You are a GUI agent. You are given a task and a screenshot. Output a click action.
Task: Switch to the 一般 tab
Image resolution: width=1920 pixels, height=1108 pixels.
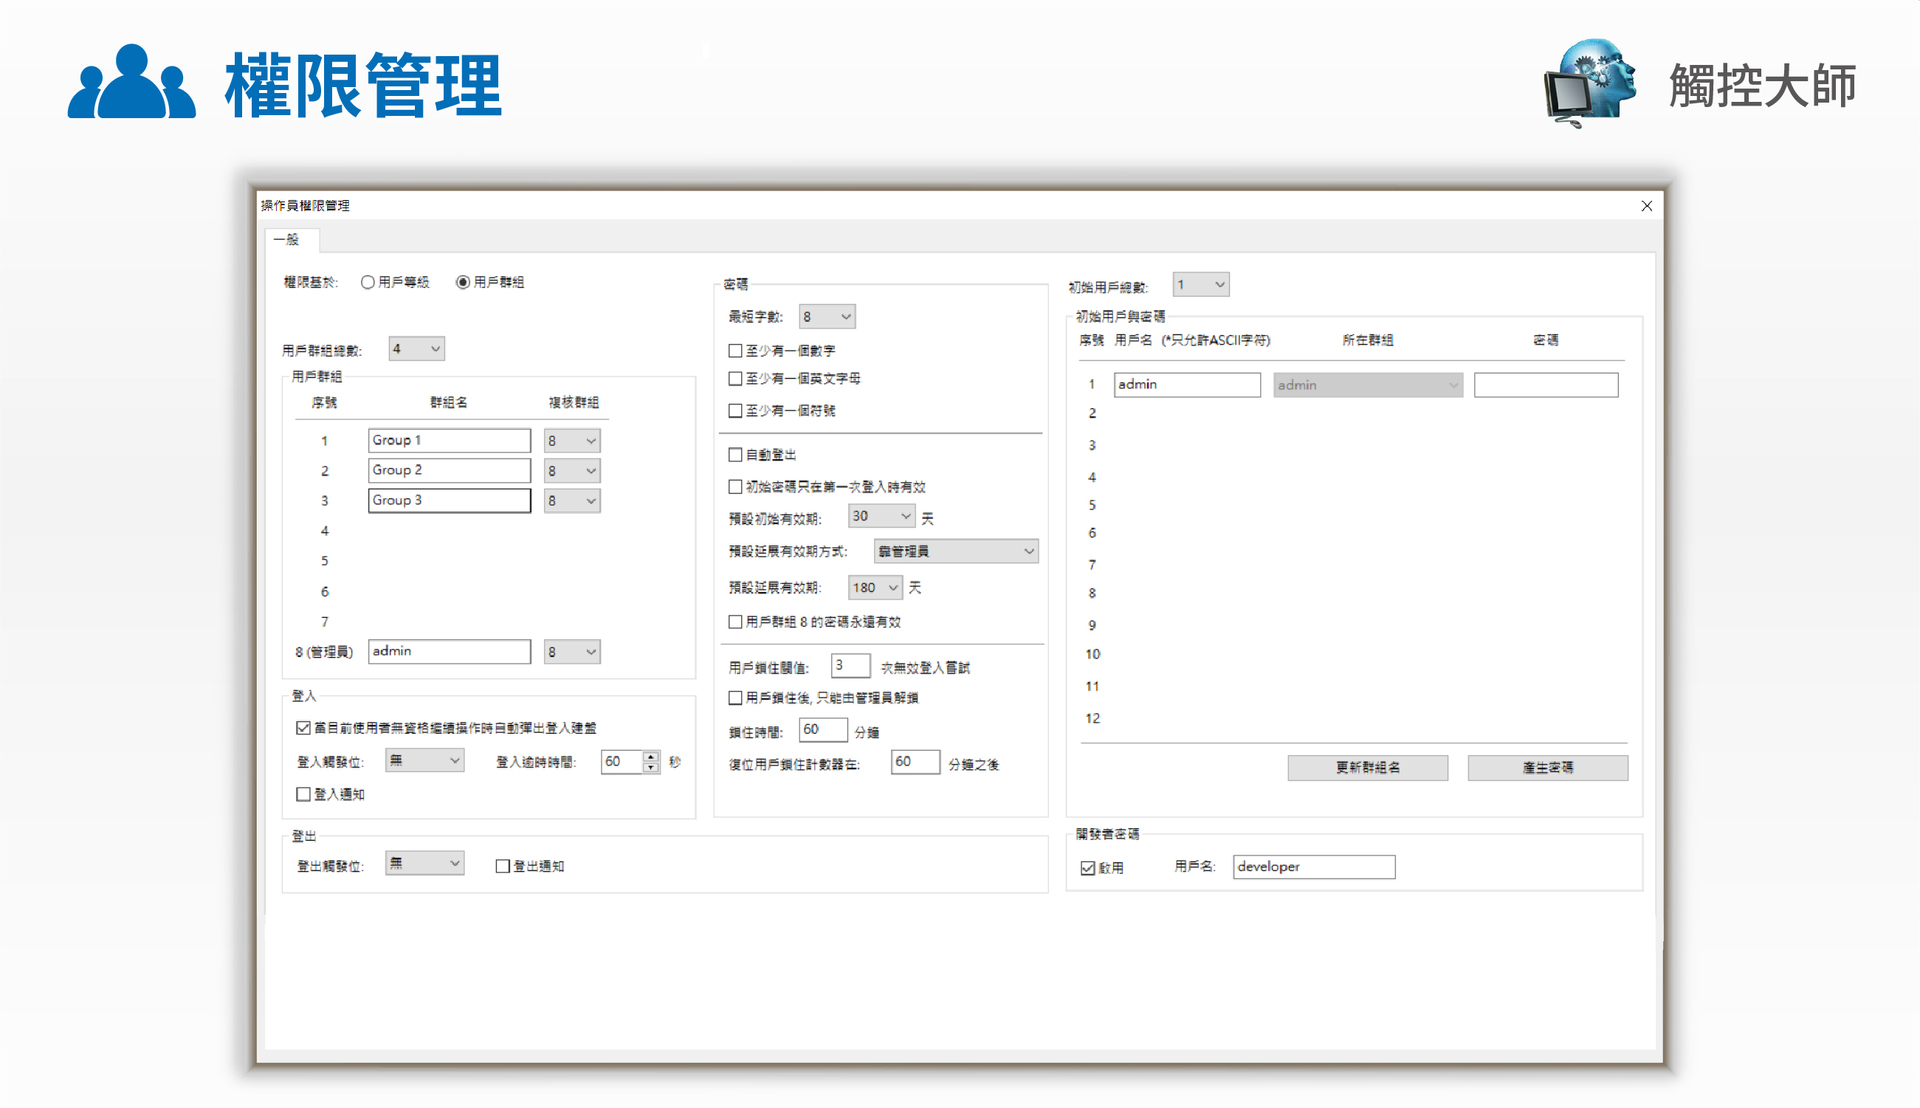coord(290,240)
